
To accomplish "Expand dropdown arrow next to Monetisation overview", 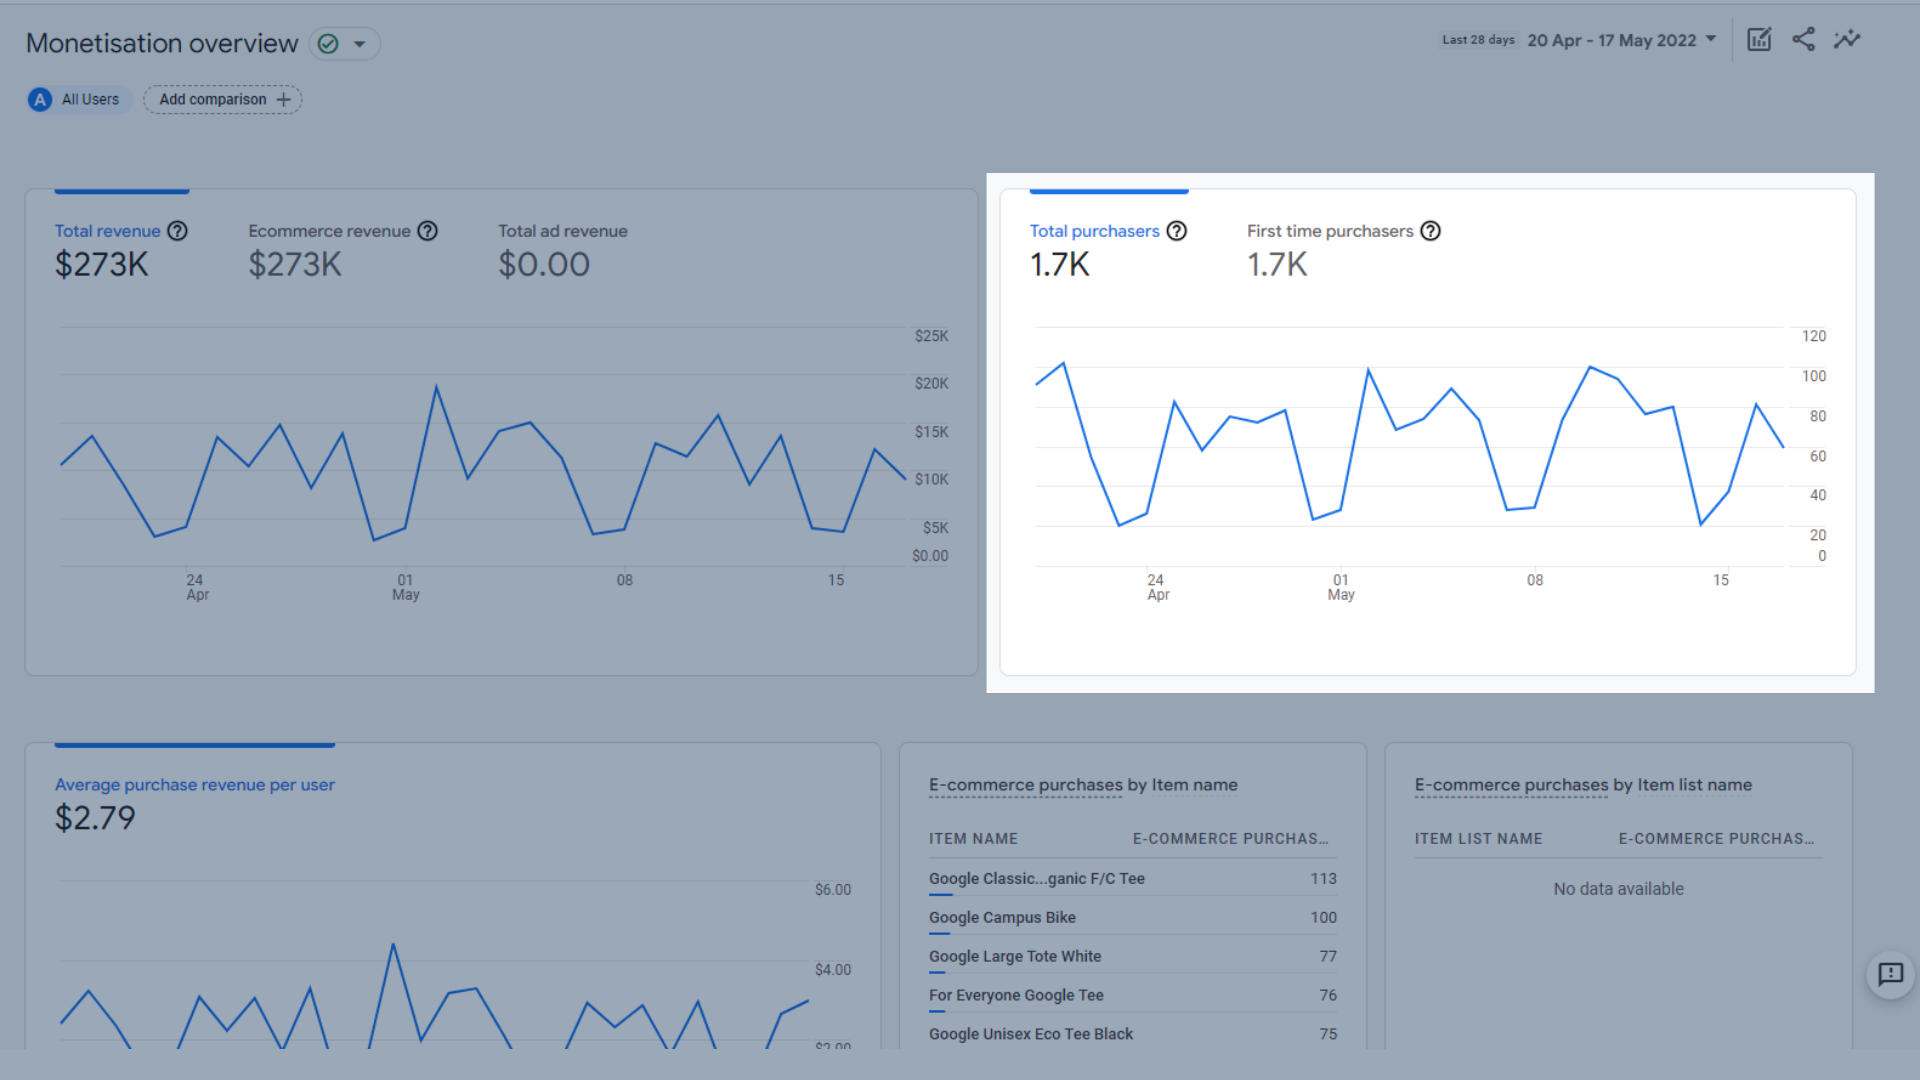I will [x=360, y=44].
